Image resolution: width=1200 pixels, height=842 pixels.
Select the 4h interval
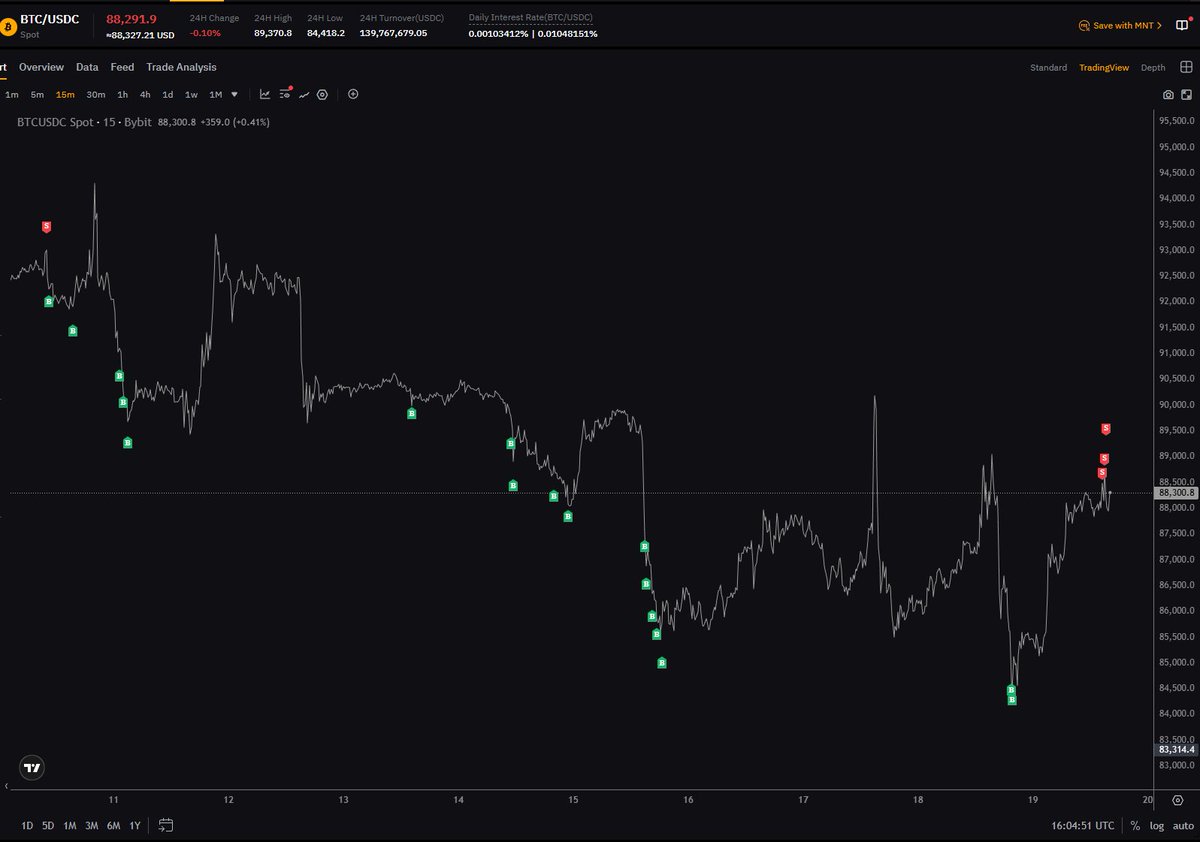145,95
